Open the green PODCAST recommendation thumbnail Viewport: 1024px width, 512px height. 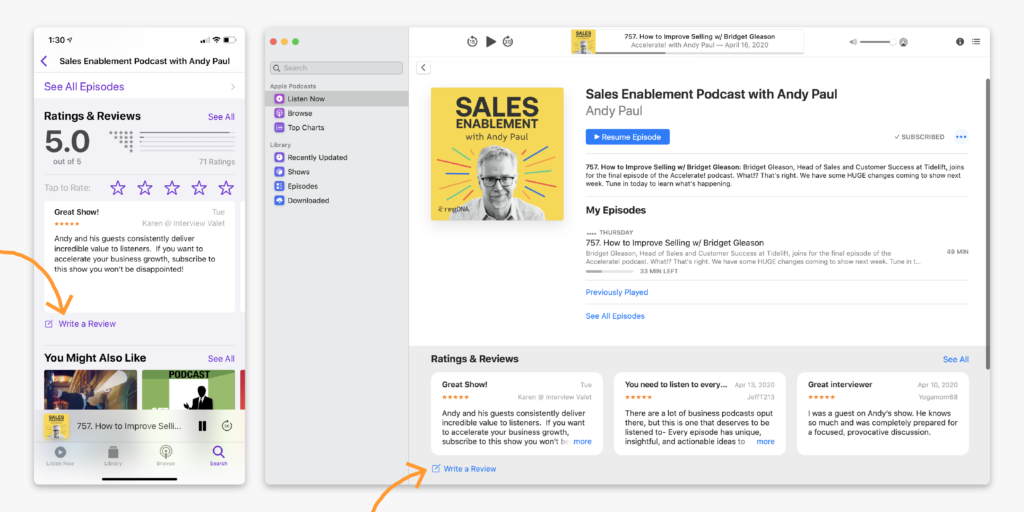[x=189, y=390]
